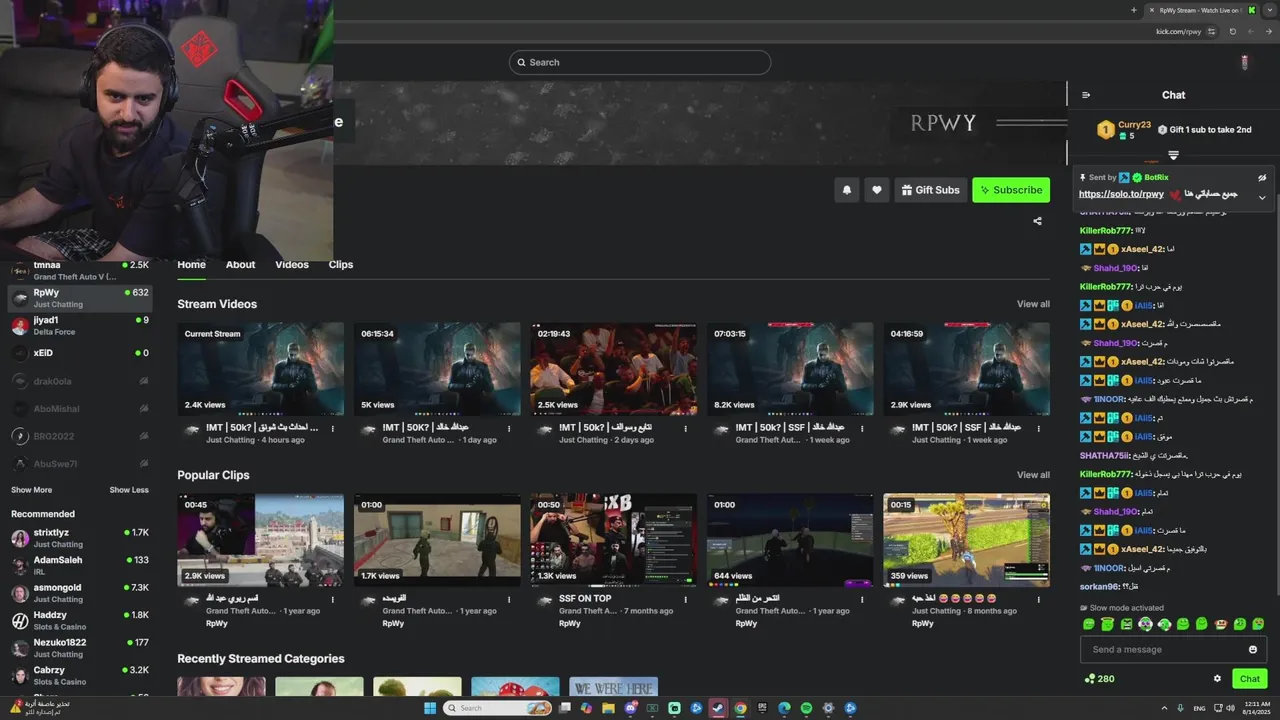Image resolution: width=1280 pixels, height=720 pixels.
Task: Open options menu for the 02:19:43 video
Action: (x=686, y=429)
